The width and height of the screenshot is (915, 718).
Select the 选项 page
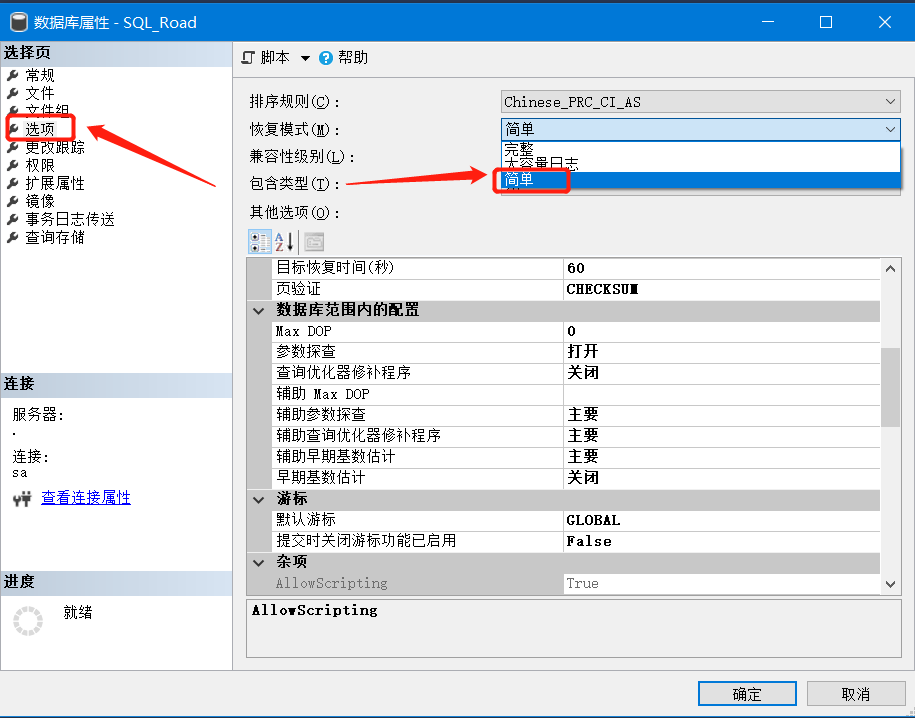pyautogui.click(x=40, y=129)
